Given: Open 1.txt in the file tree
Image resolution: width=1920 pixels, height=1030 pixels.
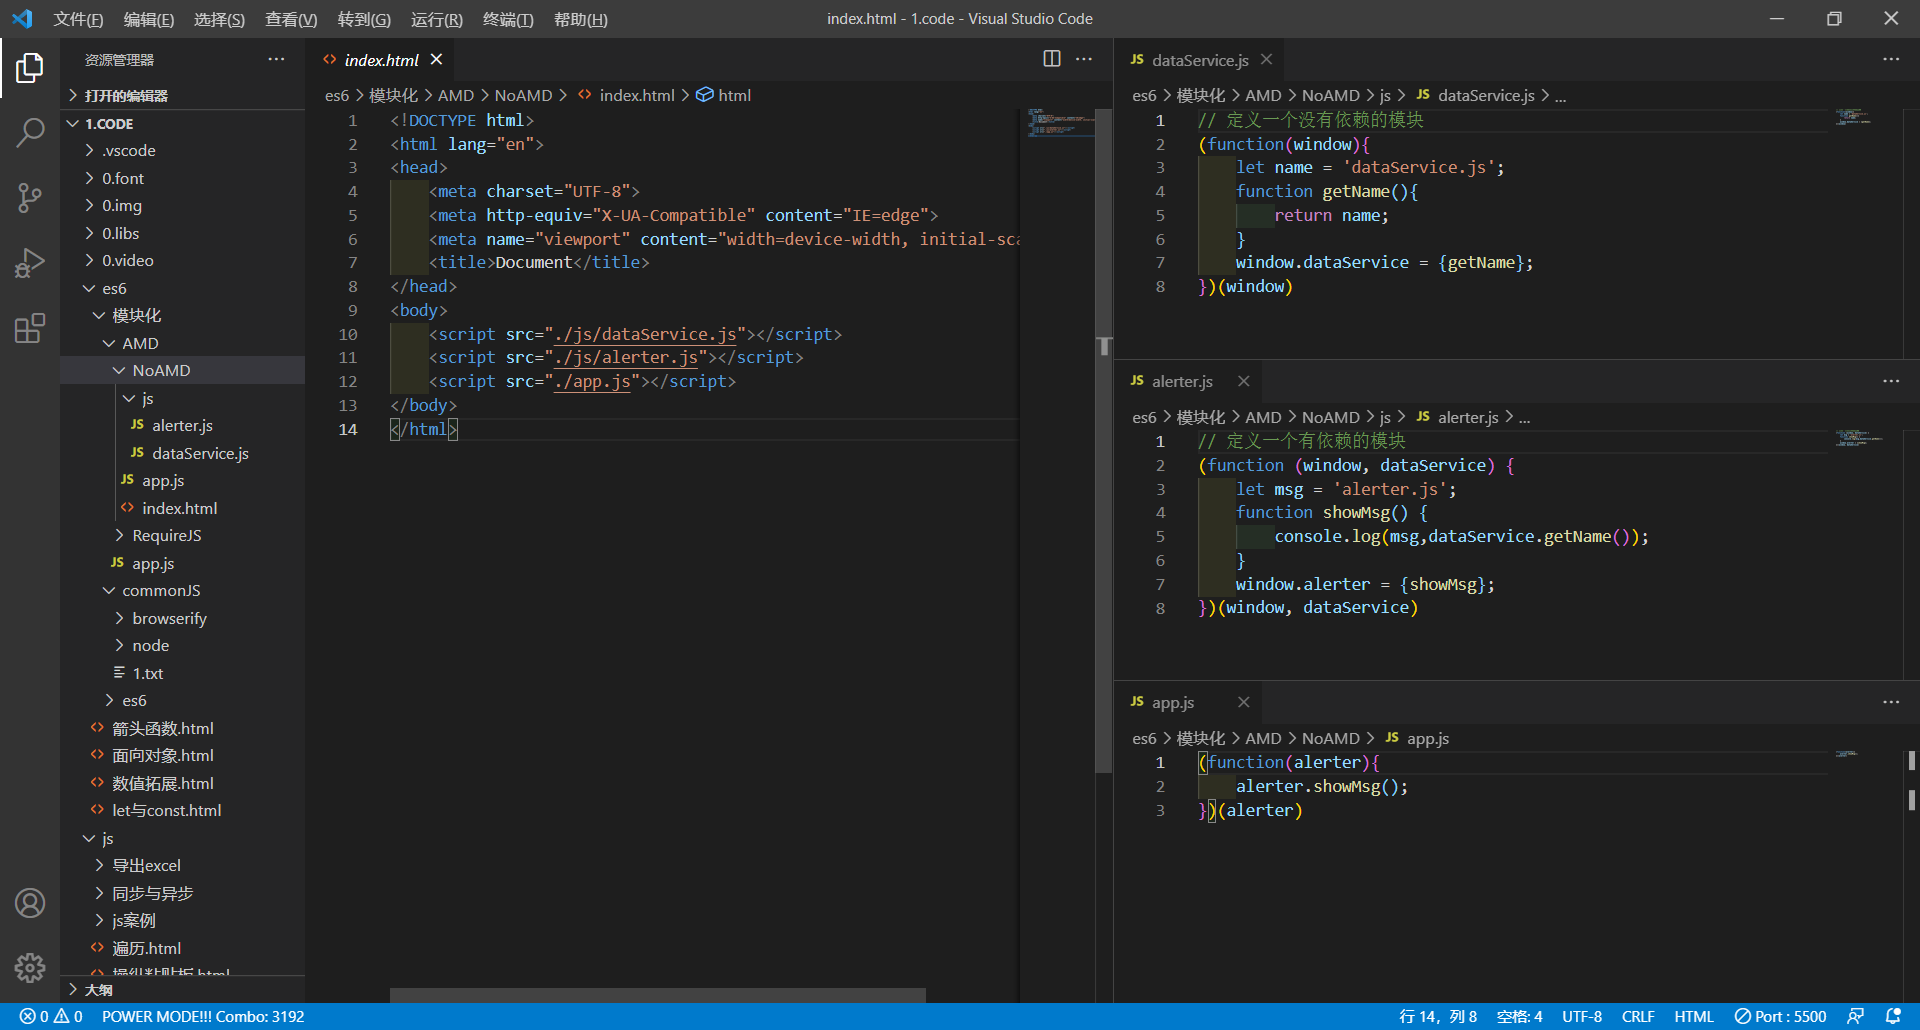Looking at the screenshot, I should [182, 673].
